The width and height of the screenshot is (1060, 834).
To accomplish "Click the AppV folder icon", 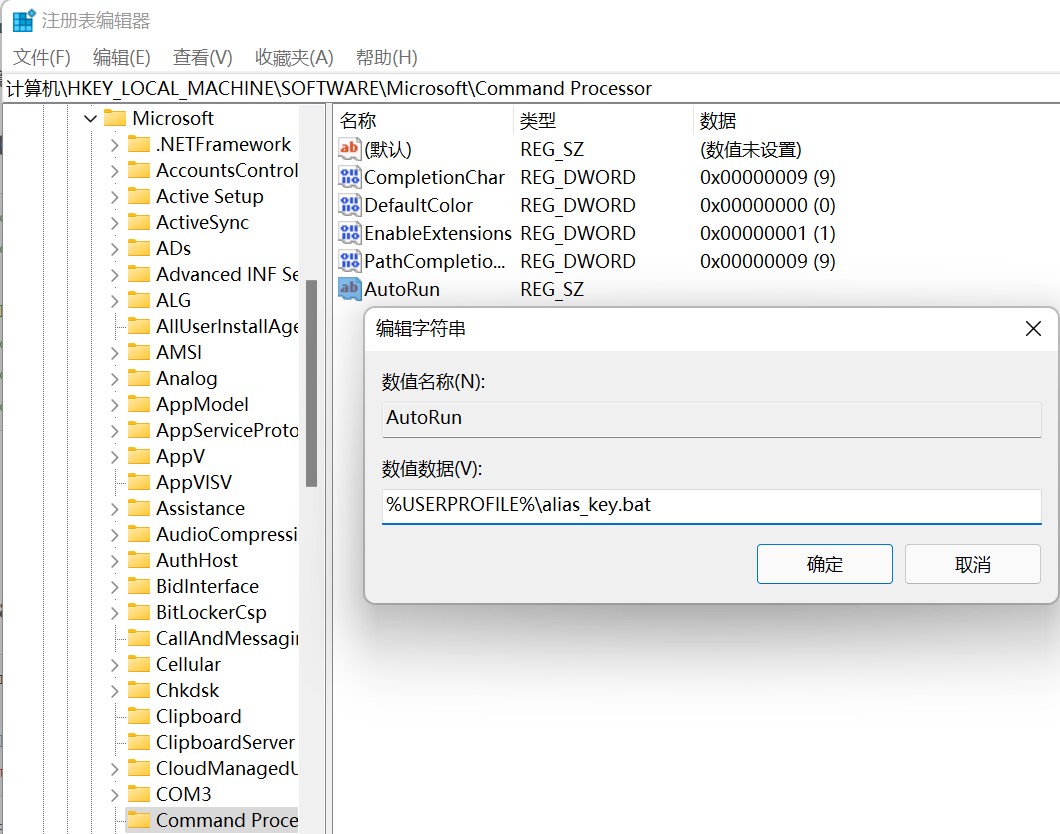I will 139,456.
